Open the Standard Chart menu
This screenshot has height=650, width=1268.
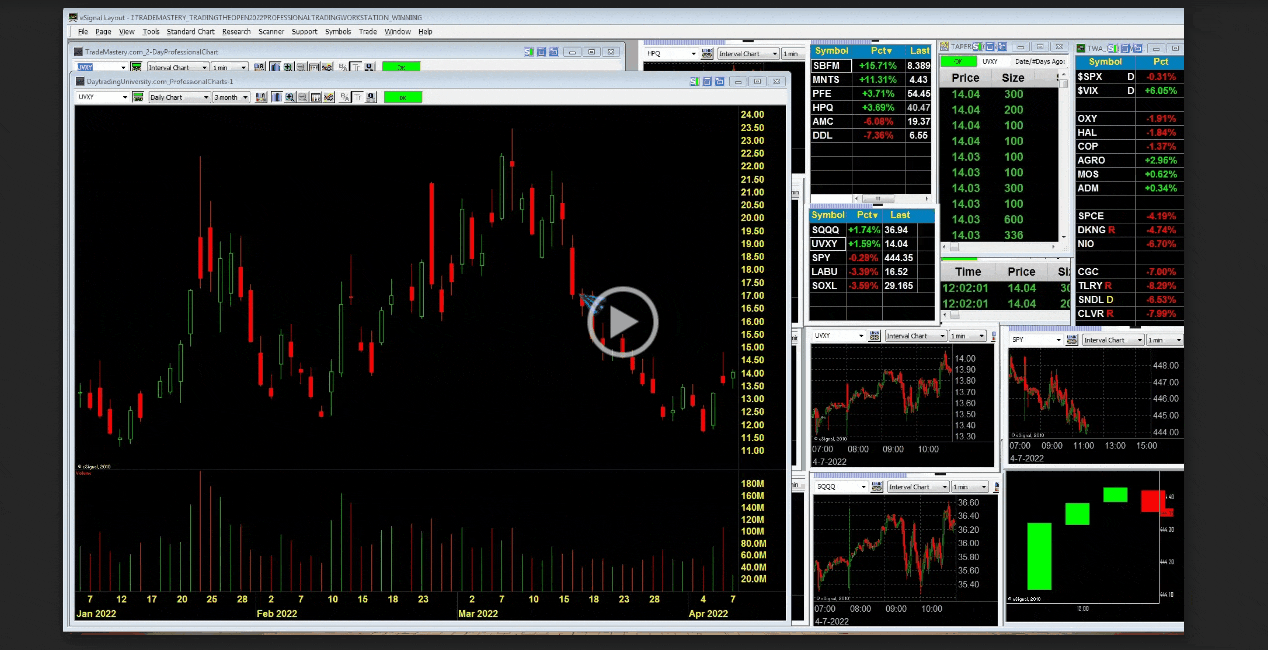pyautogui.click(x=190, y=32)
